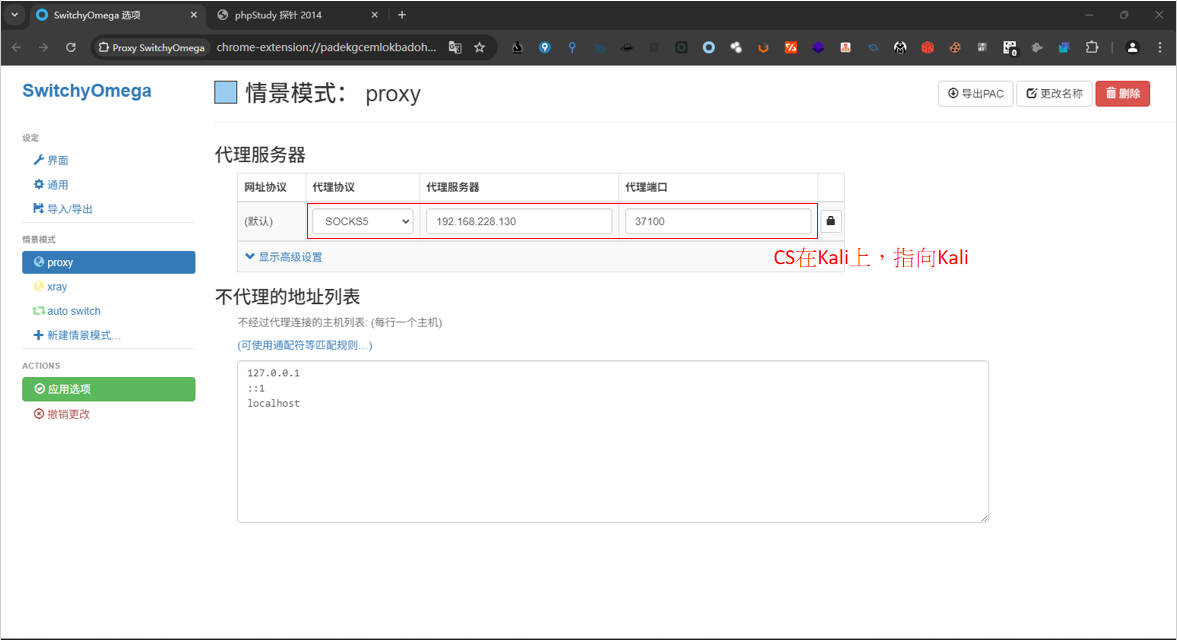Switch to the phpStudy 探针 2014 tab
The image size is (1177, 640).
click(x=298, y=14)
